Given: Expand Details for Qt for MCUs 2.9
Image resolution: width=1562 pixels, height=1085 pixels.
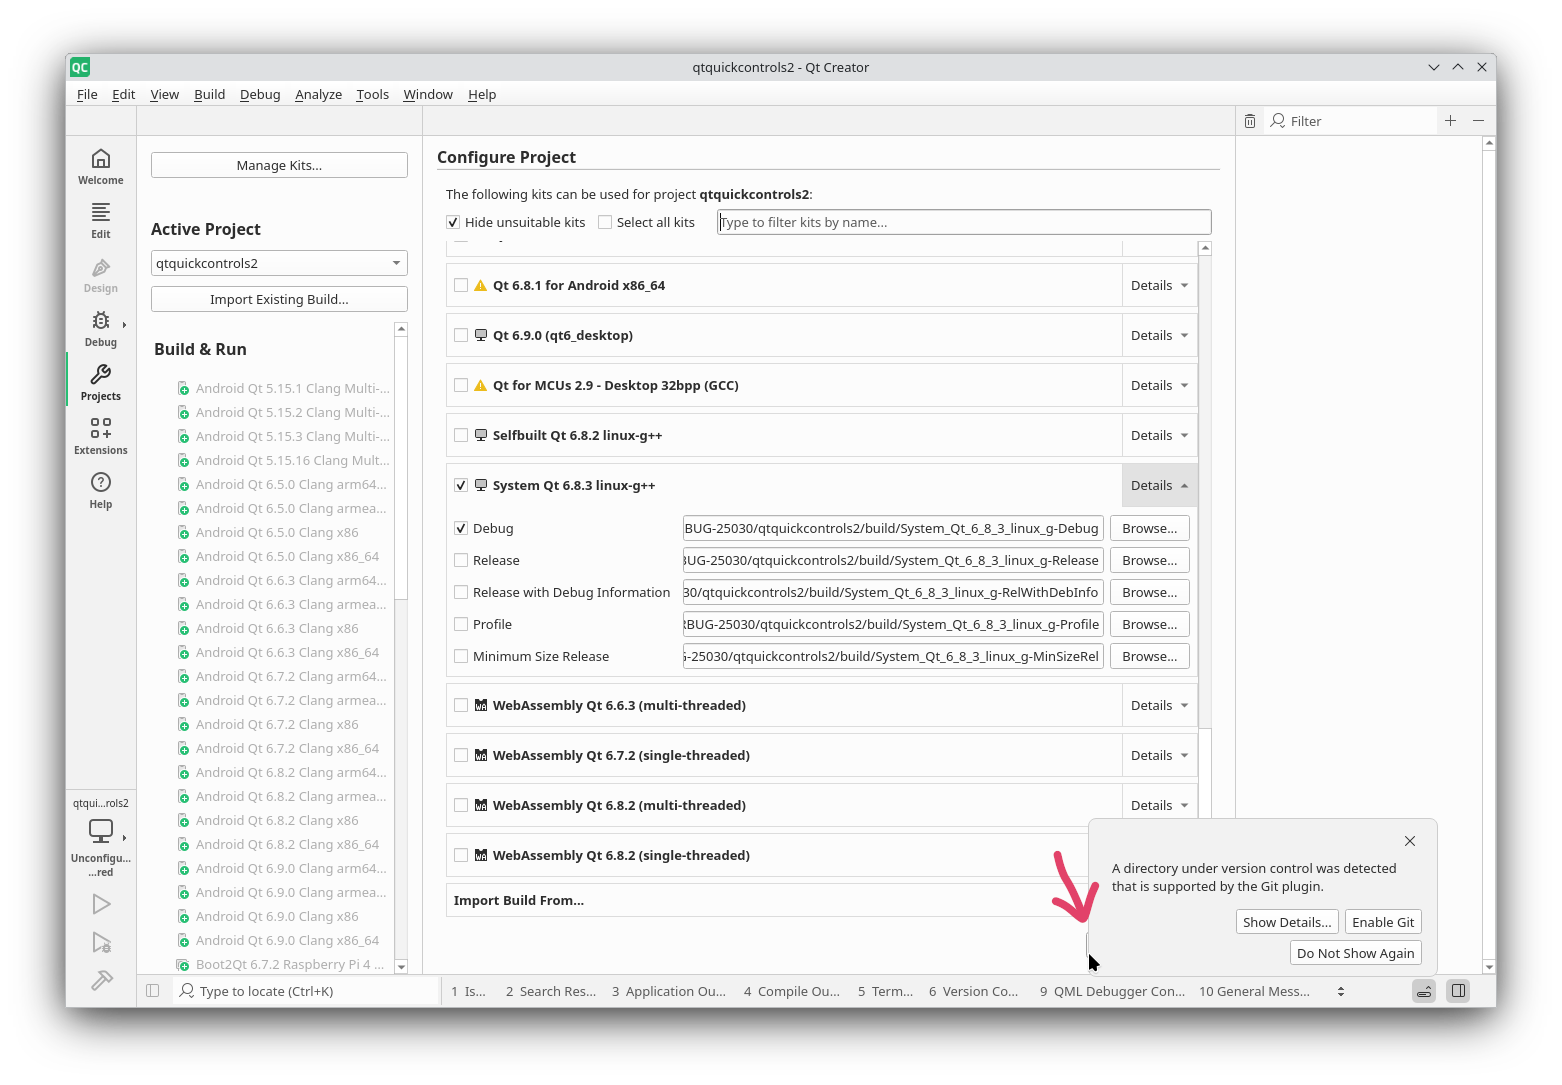Looking at the screenshot, I should 1160,385.
